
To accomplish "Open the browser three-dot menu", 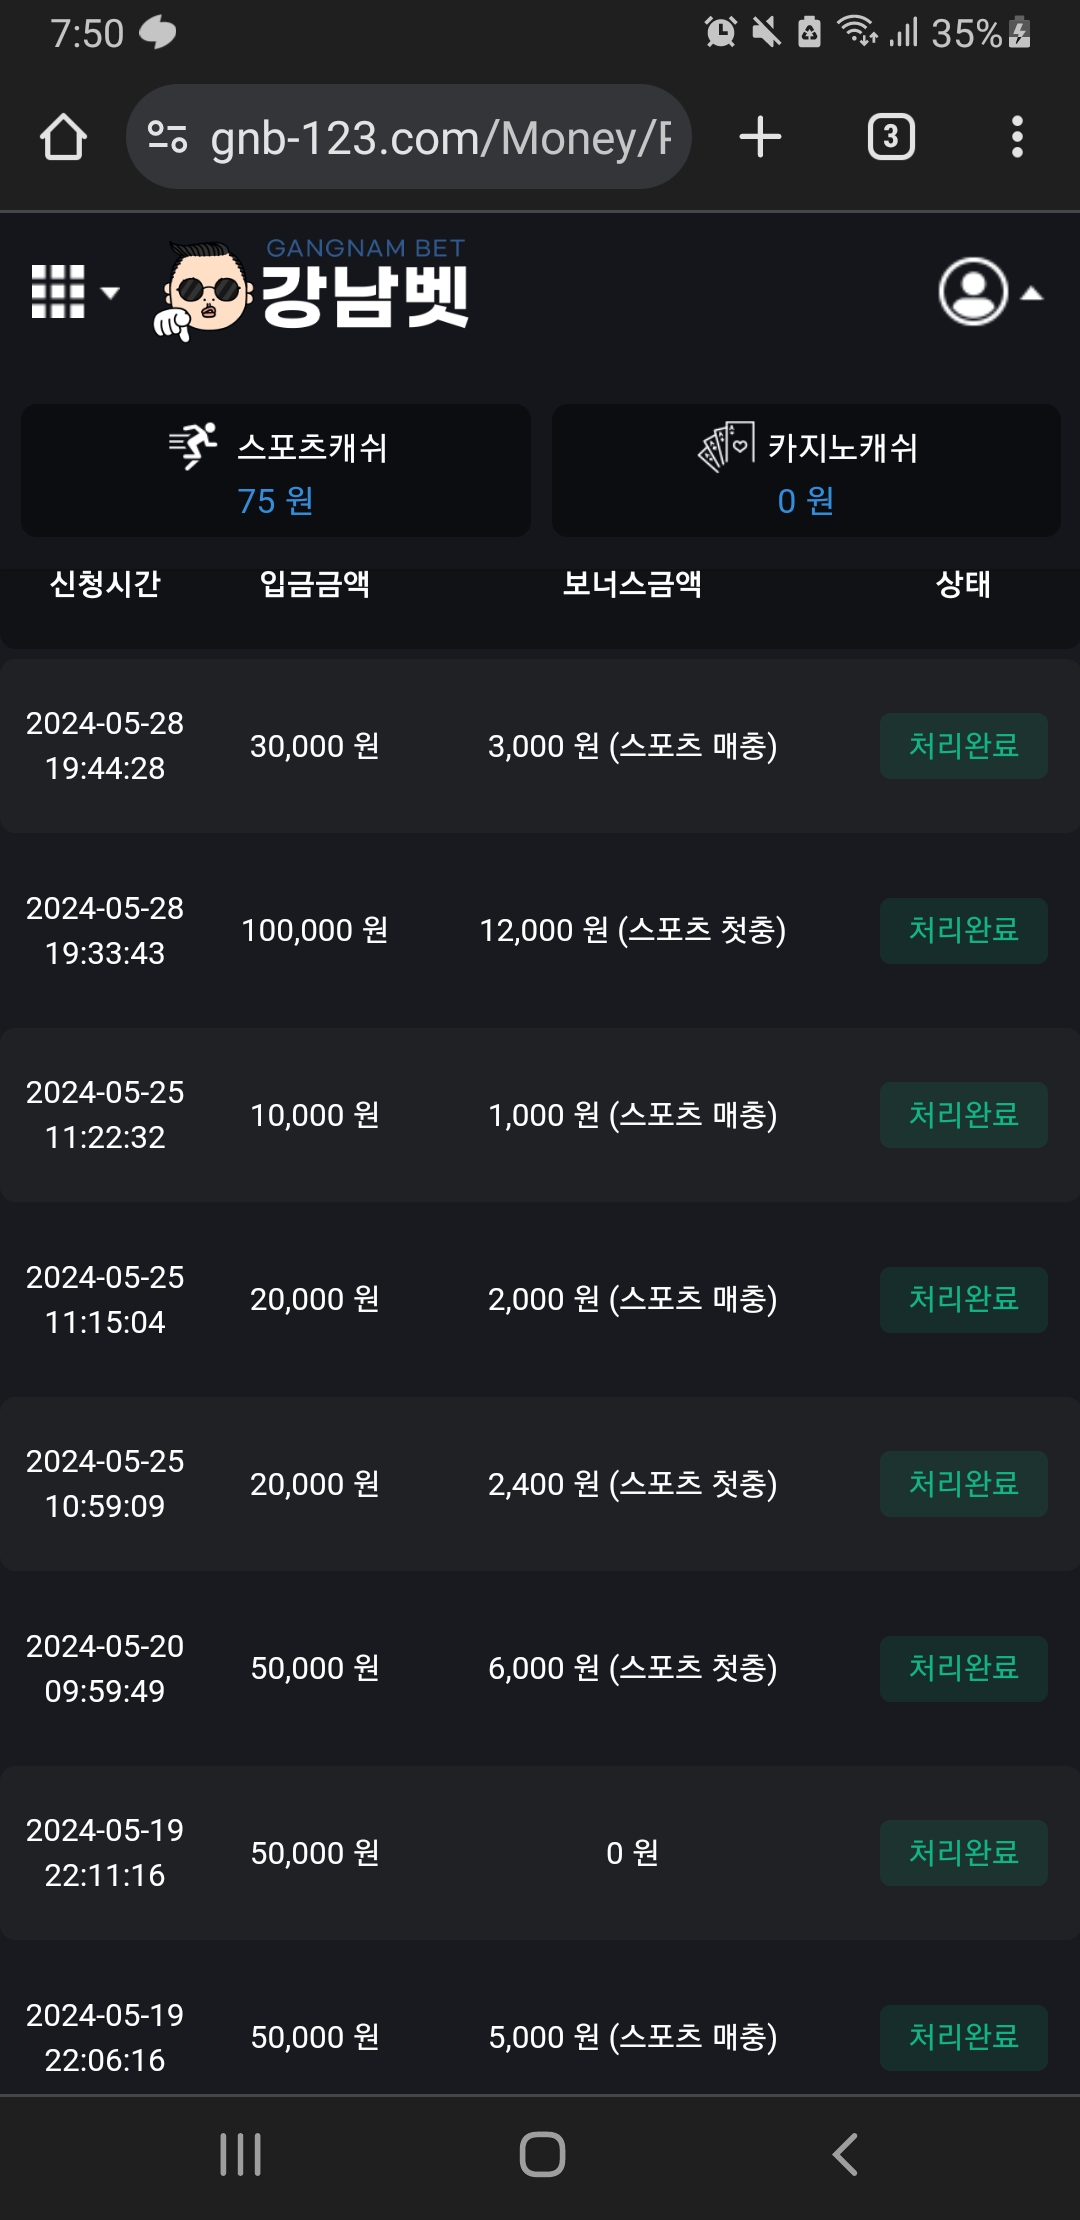I will click(x=1017, y=137).
